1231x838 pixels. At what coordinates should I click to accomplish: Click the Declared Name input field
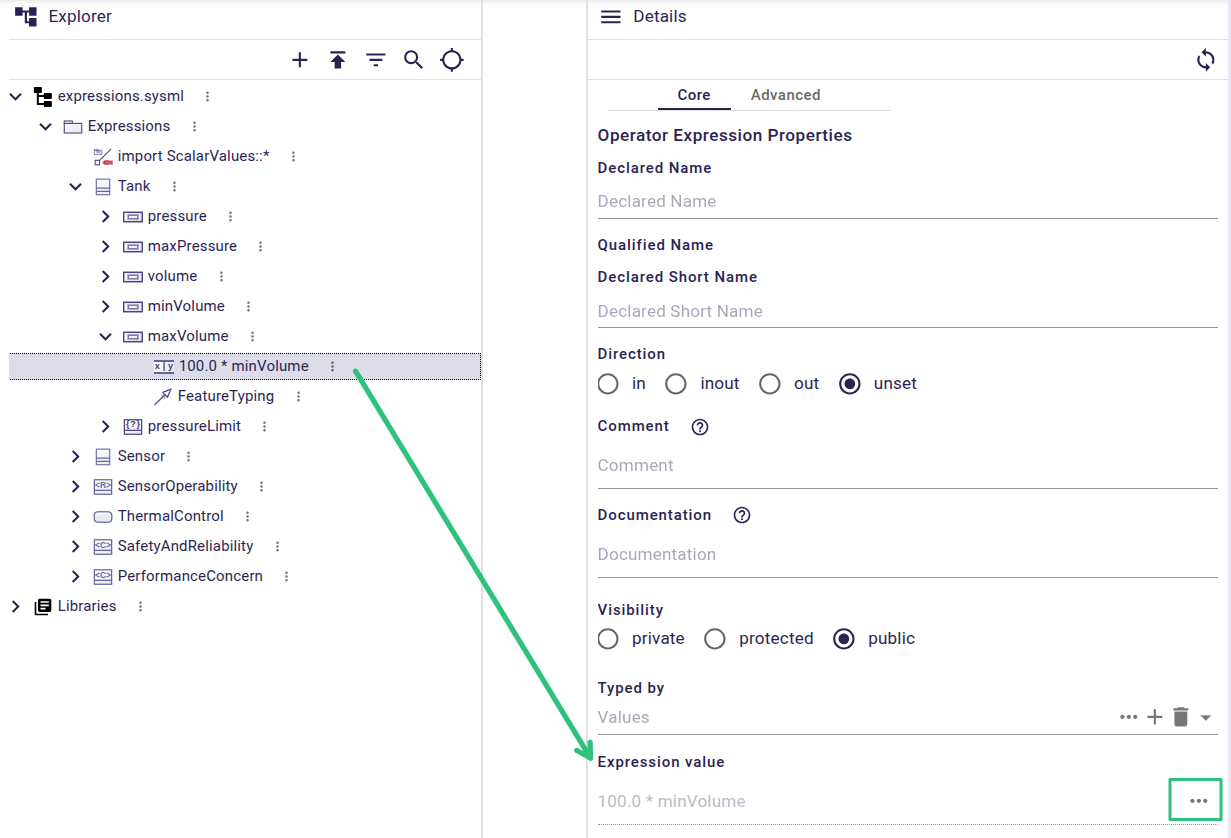coord(907,201)
